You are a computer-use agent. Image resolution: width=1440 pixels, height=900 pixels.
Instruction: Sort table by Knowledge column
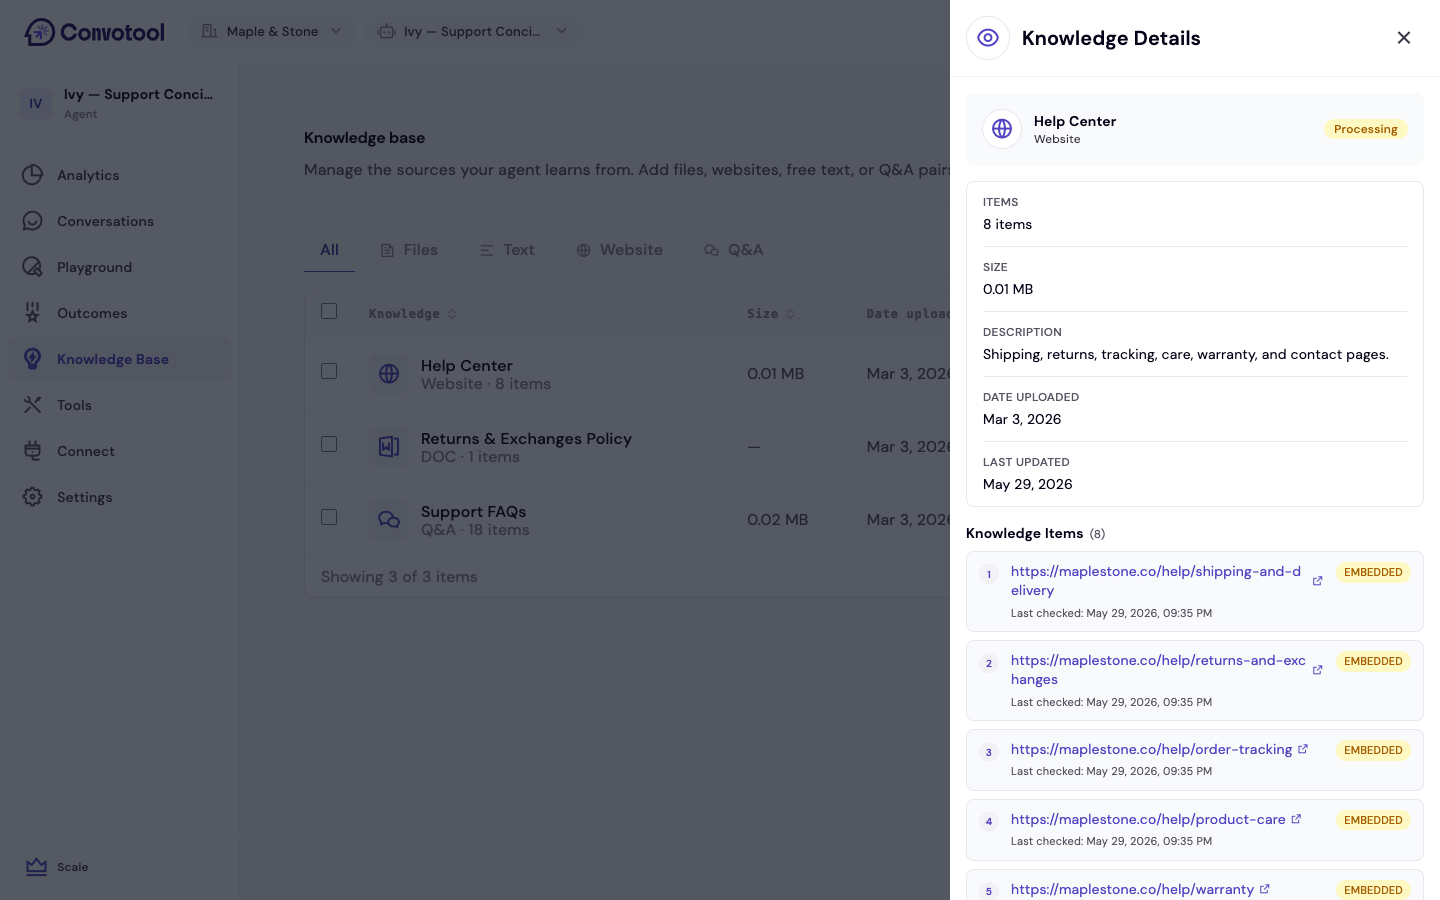(412, 314)
